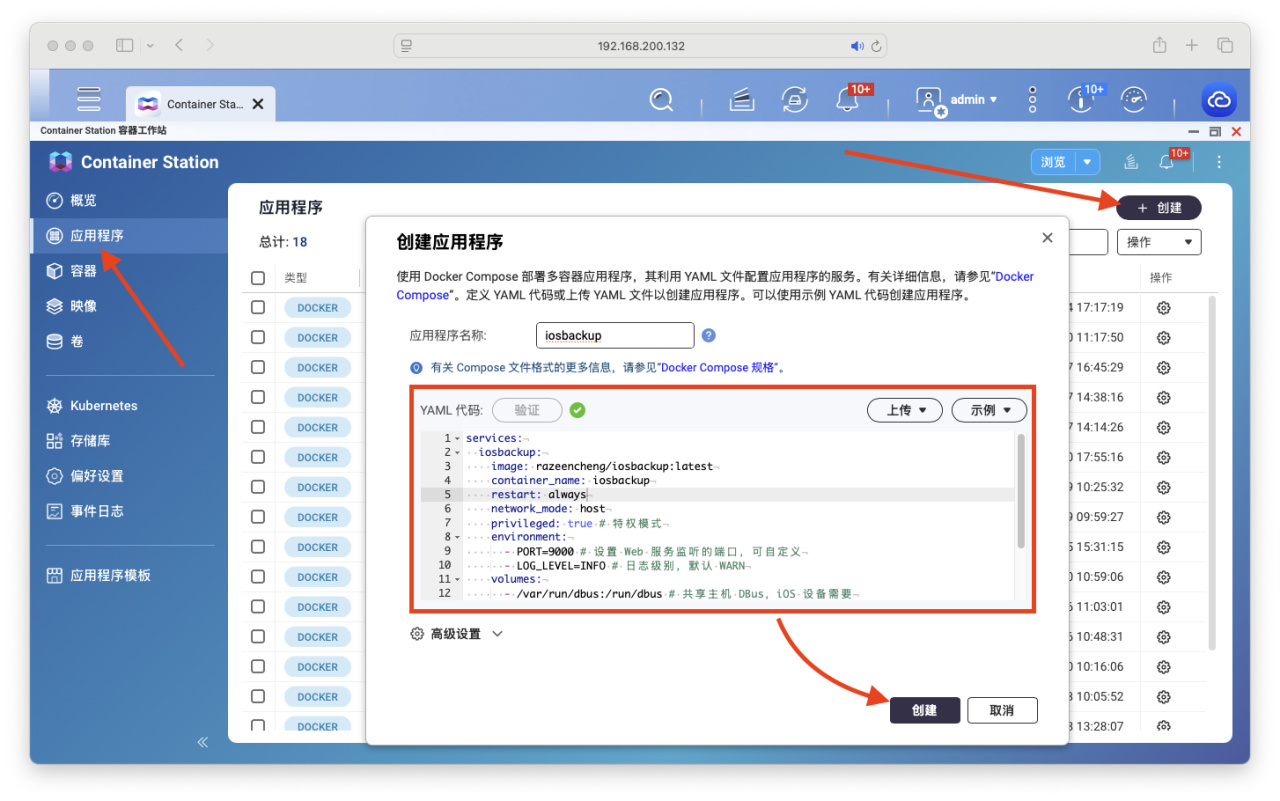1280x801 pixels.
Task: Open the blue myQNAPcloud icon
Action: coord(1219,100)
